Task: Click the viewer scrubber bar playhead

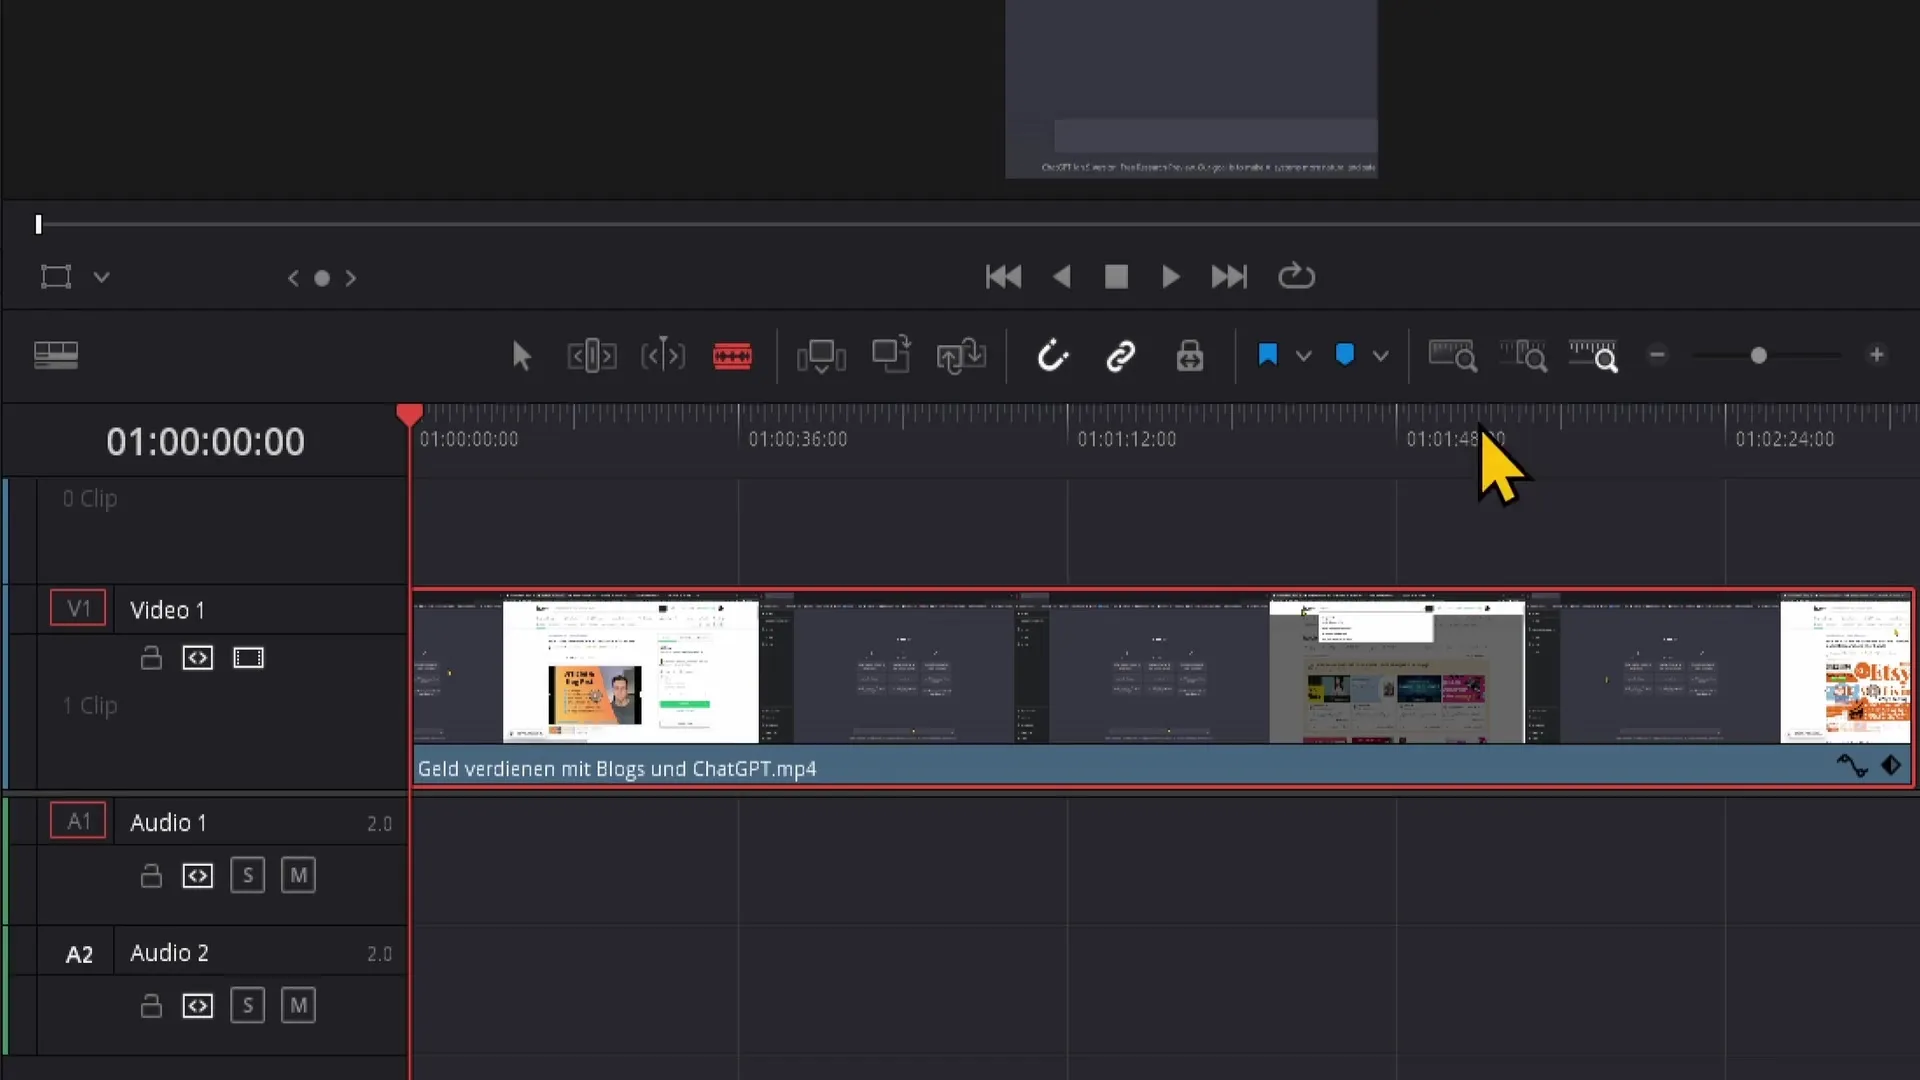Action: click(38, 224)
